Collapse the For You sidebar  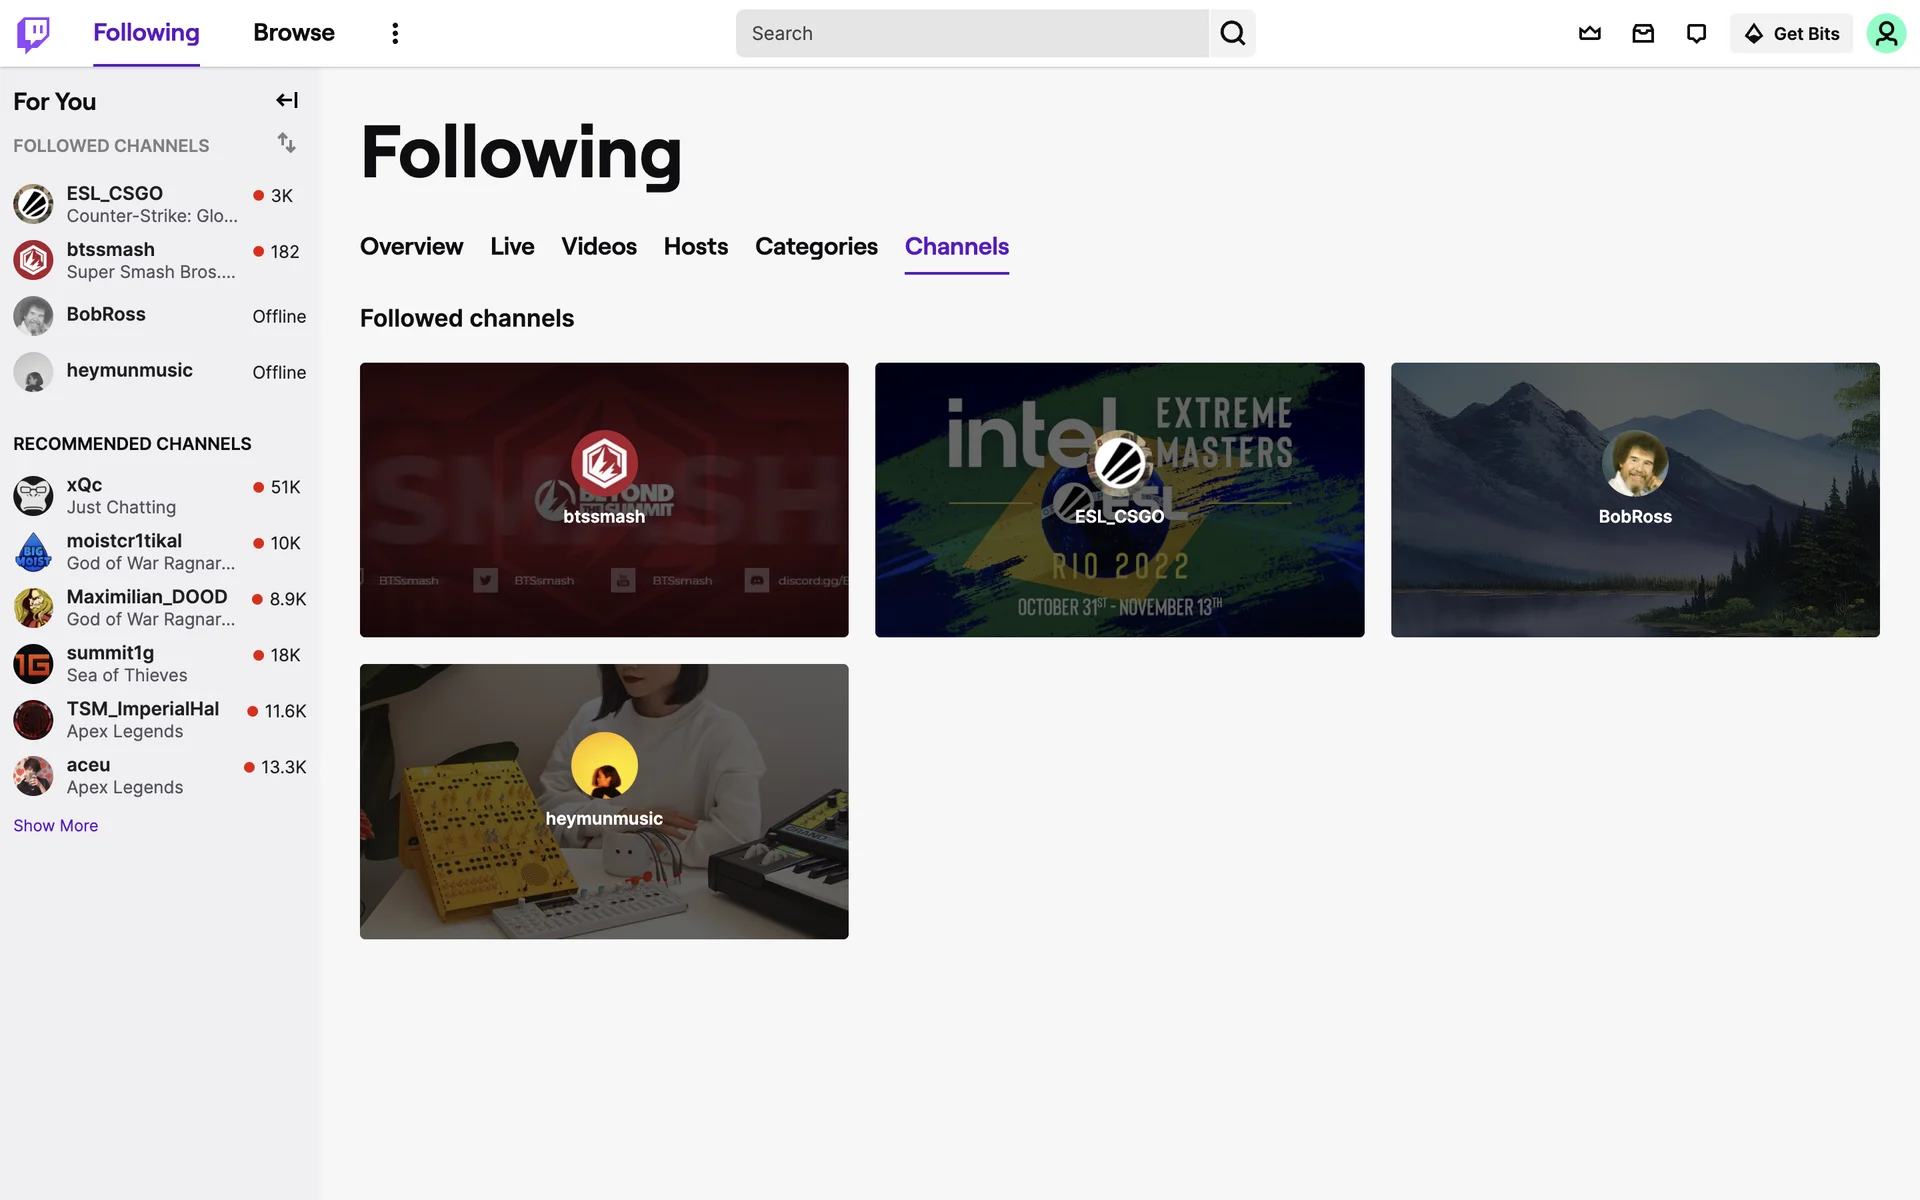287,100
